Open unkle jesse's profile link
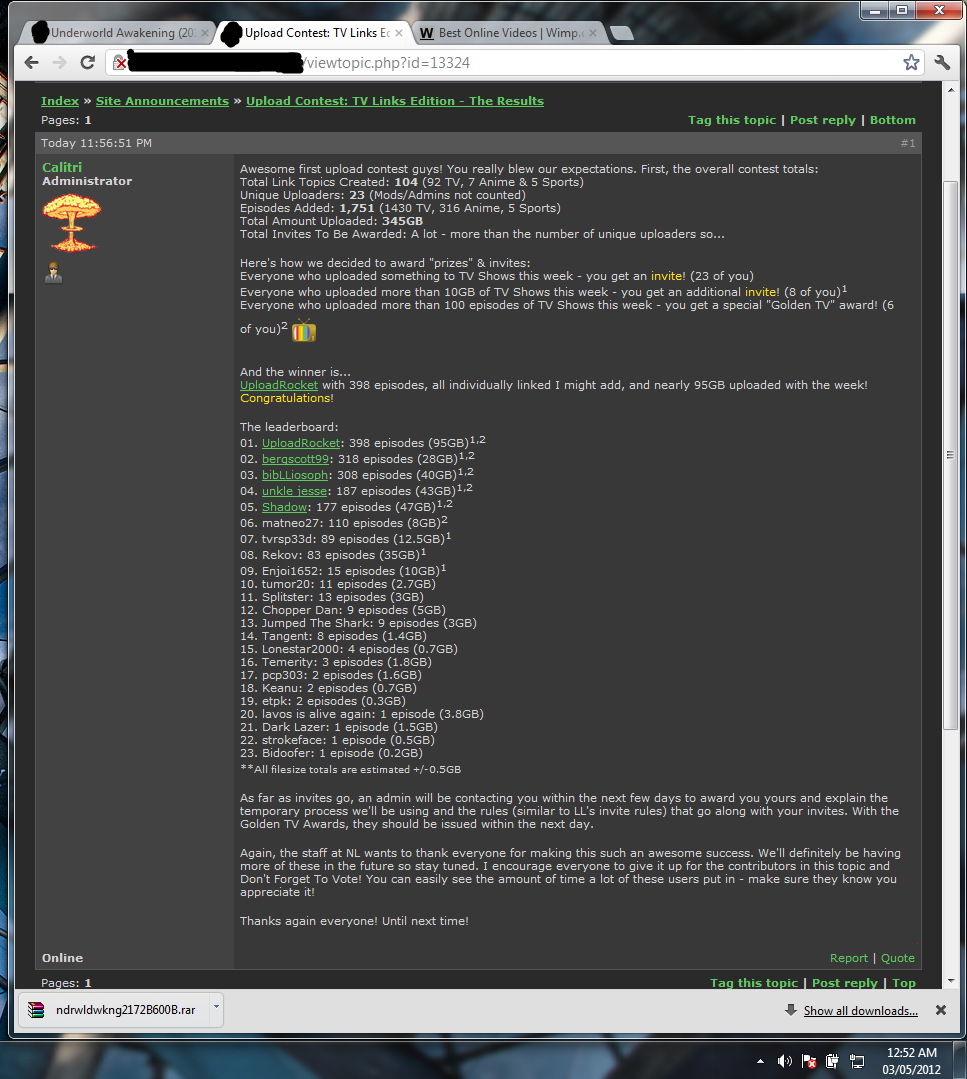Image resolution: width=967 pixels, height=1079 pixels. (295, 491)
